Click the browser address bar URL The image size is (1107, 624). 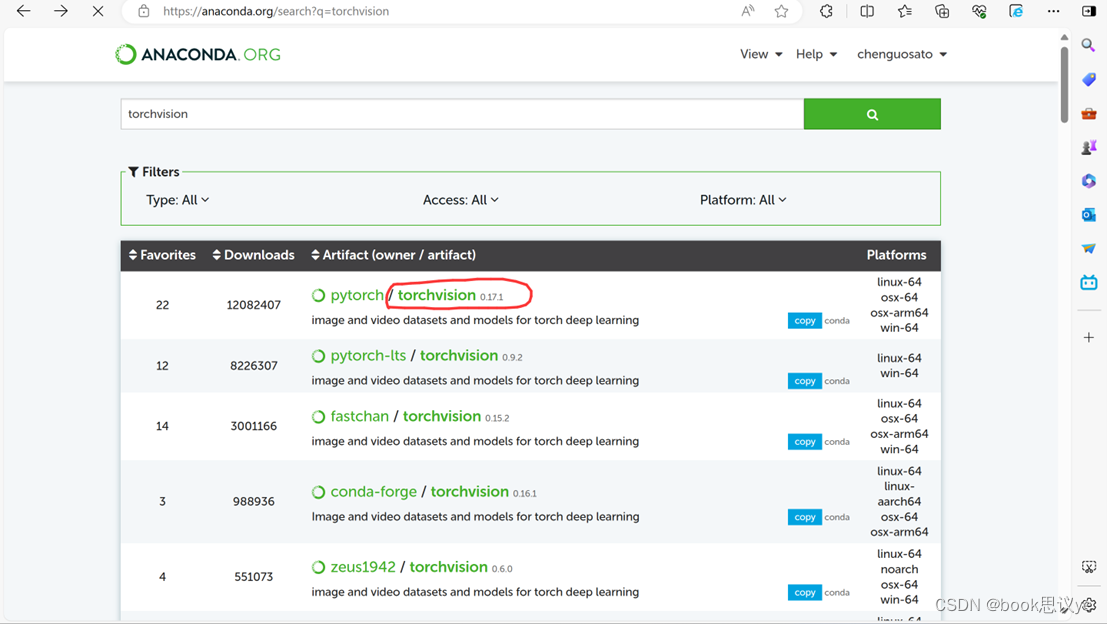click(x=276, y=11)
